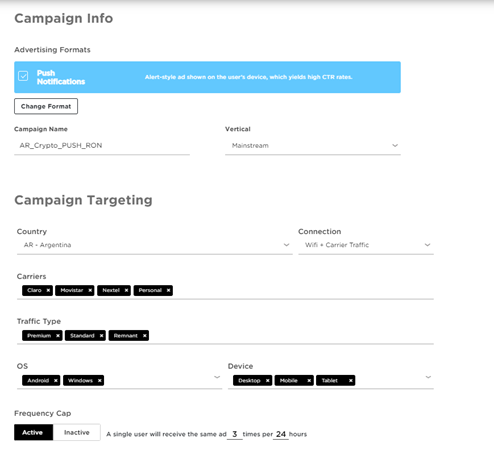
Task: Remove the Premium traffic type tag
Action: click(x=58, y=336)
